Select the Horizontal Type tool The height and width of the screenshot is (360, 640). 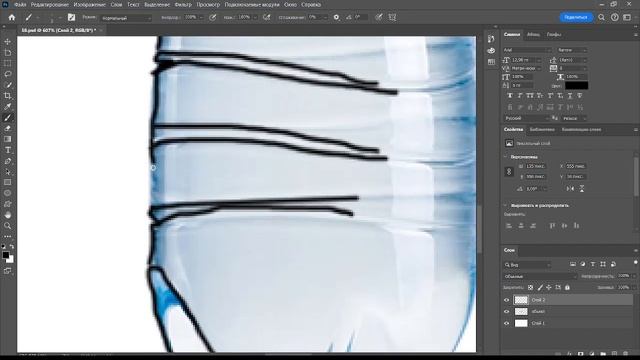(7, 150)
